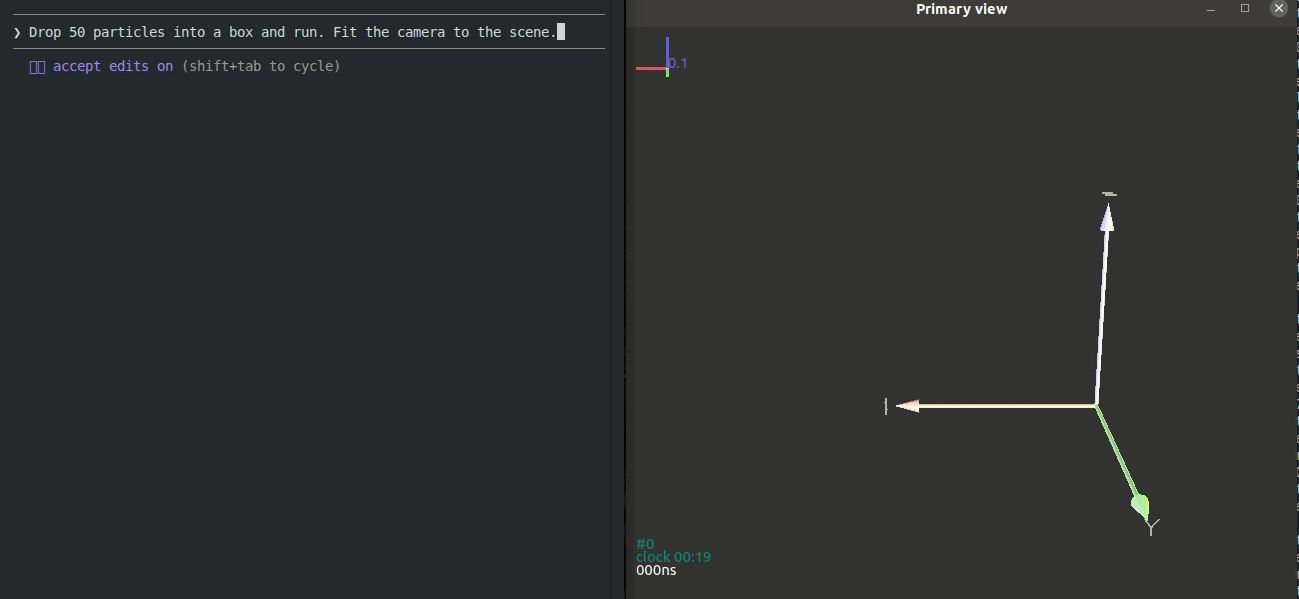Click the origin where three axes meet
The height and width of the screenshot is (599, 1299).
click(x=1096, y=405)
